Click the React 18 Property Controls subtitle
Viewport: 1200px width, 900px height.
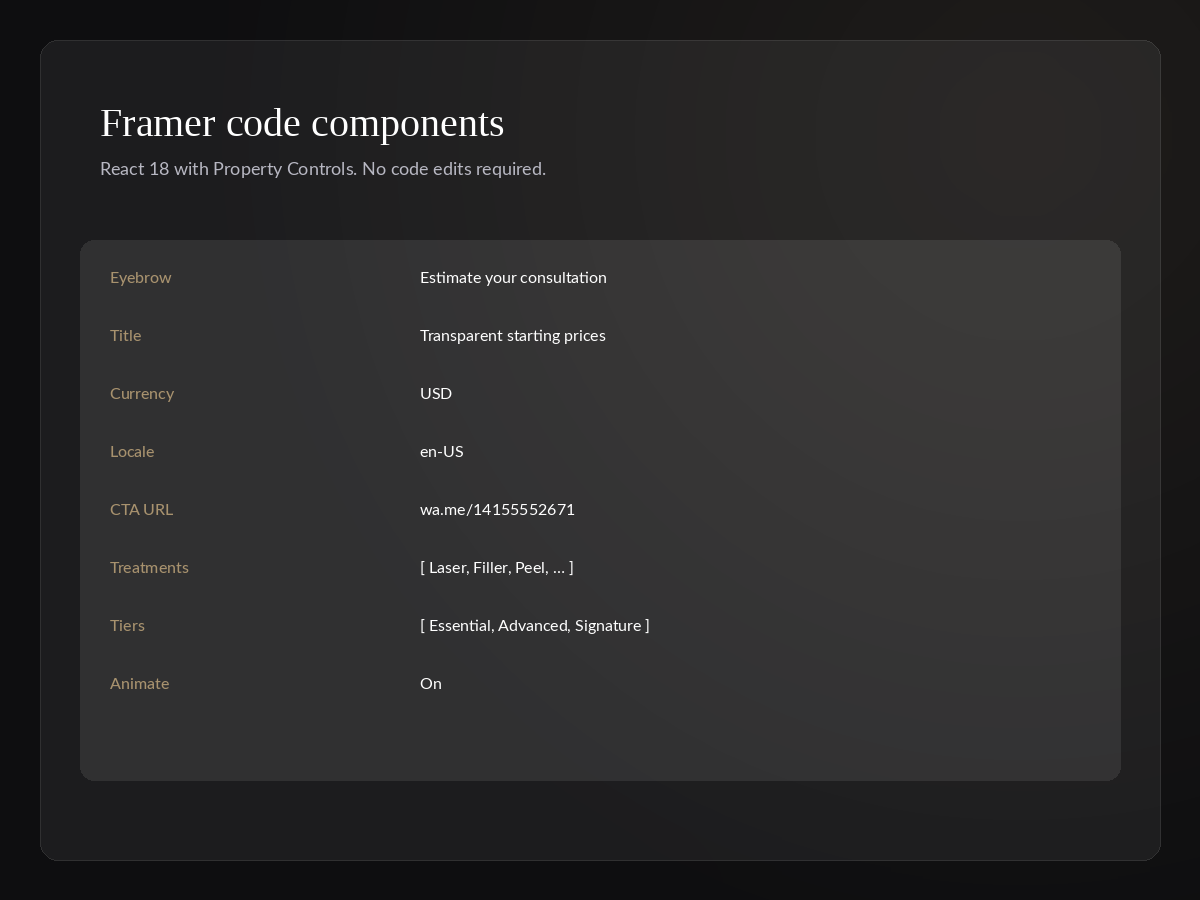323,169
